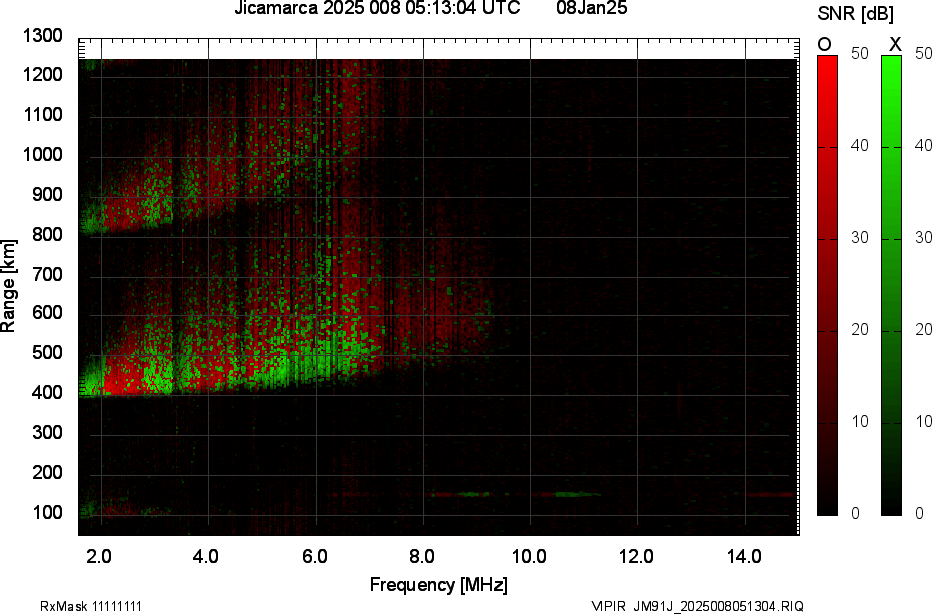This screenshot has width=932, height=614.
Task: Click the 0 tick beside the red bar
Action: [x=854, y=514]
